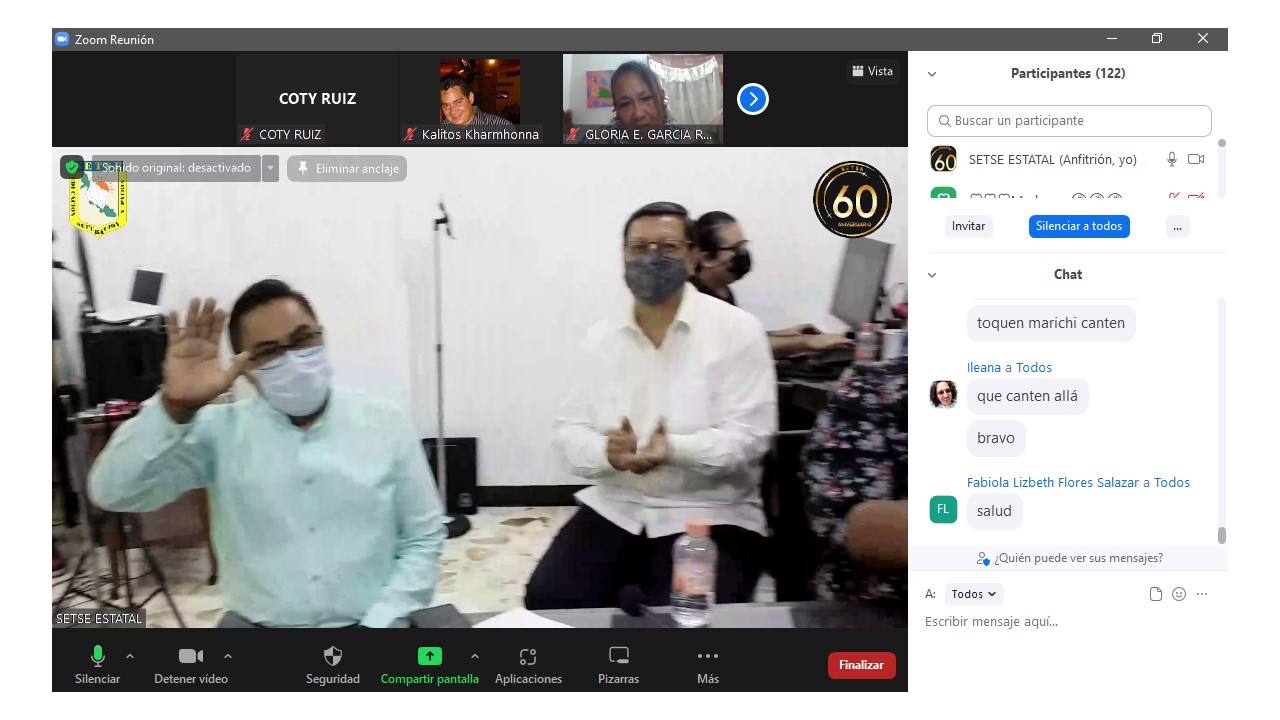This screenshot has height=720, width=1280.
Task: Toggle SETSE ESTATAL camera icon in list
Action: 1196,159
